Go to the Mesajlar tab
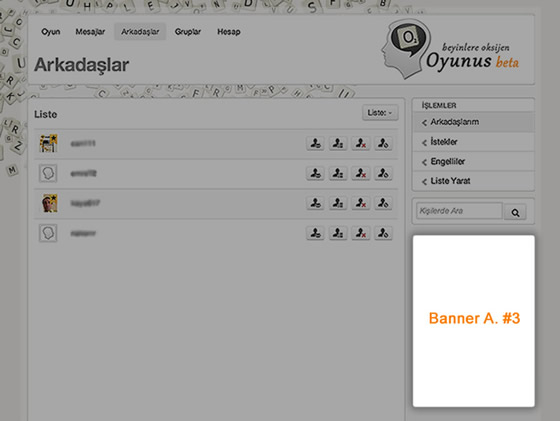 [90, 32]
